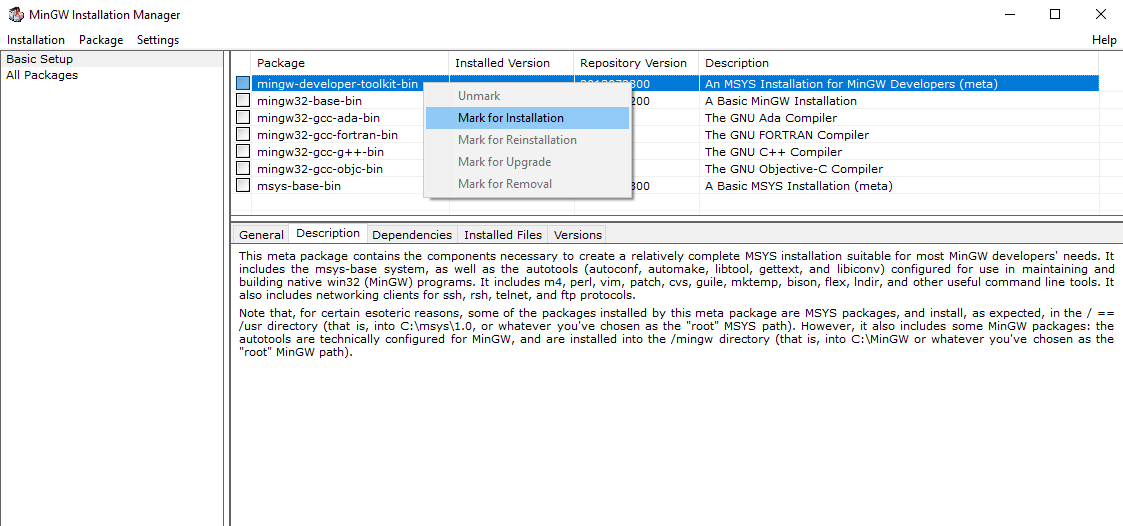The image size is (1123, 526).
Task: Select All Packages in left pane
Action: [42, 75]
